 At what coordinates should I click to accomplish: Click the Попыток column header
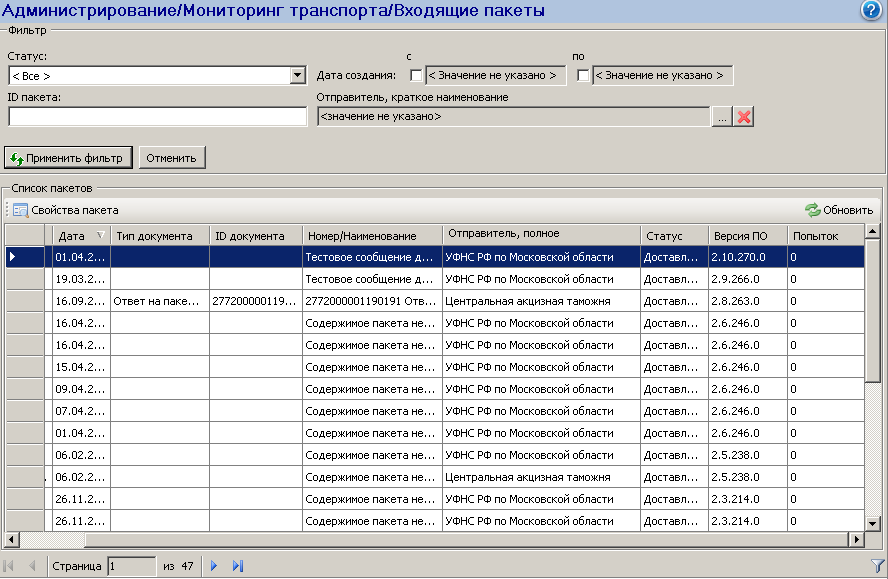pyautogui.click(x=826, y=236)
